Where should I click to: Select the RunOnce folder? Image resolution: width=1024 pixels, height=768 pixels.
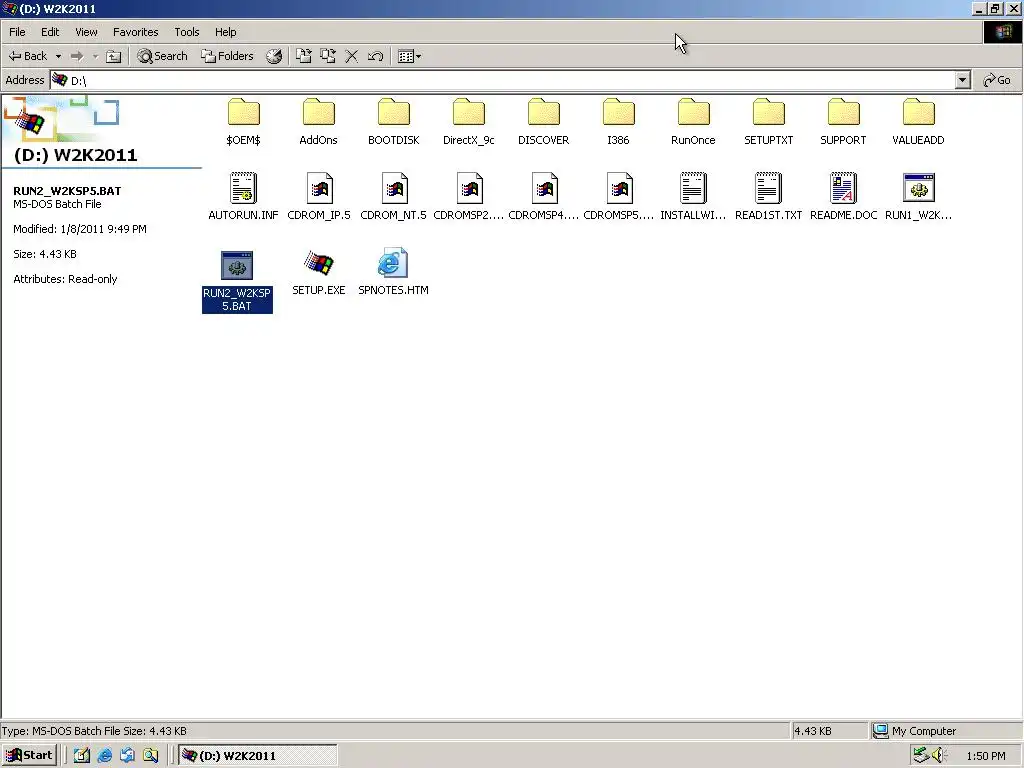tap(694, 123)
